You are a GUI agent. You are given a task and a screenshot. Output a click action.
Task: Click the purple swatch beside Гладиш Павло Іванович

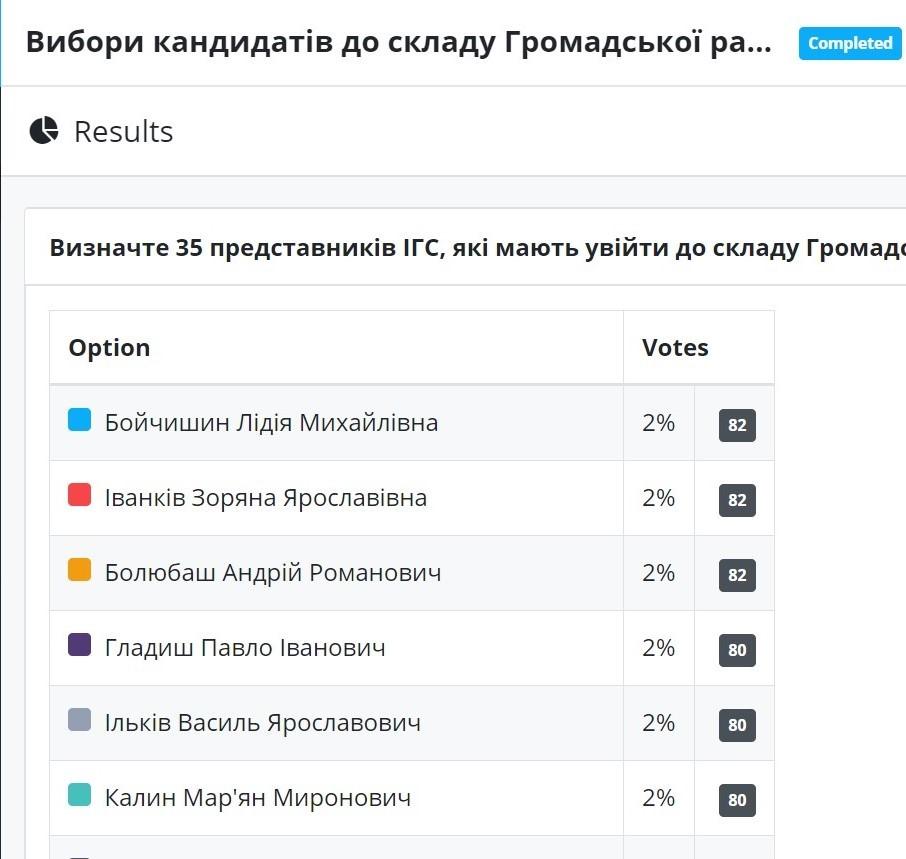[x=80, y=645]
